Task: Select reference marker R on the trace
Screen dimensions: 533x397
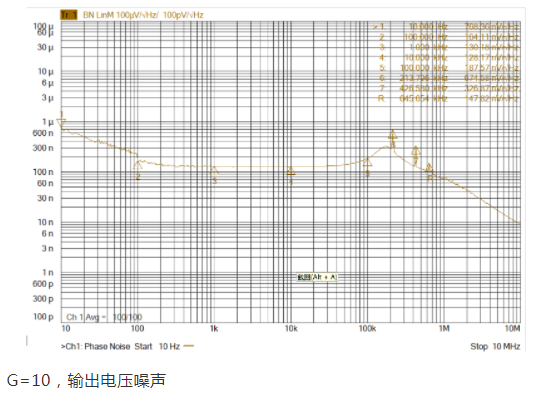Action: [x=429, y=168]
